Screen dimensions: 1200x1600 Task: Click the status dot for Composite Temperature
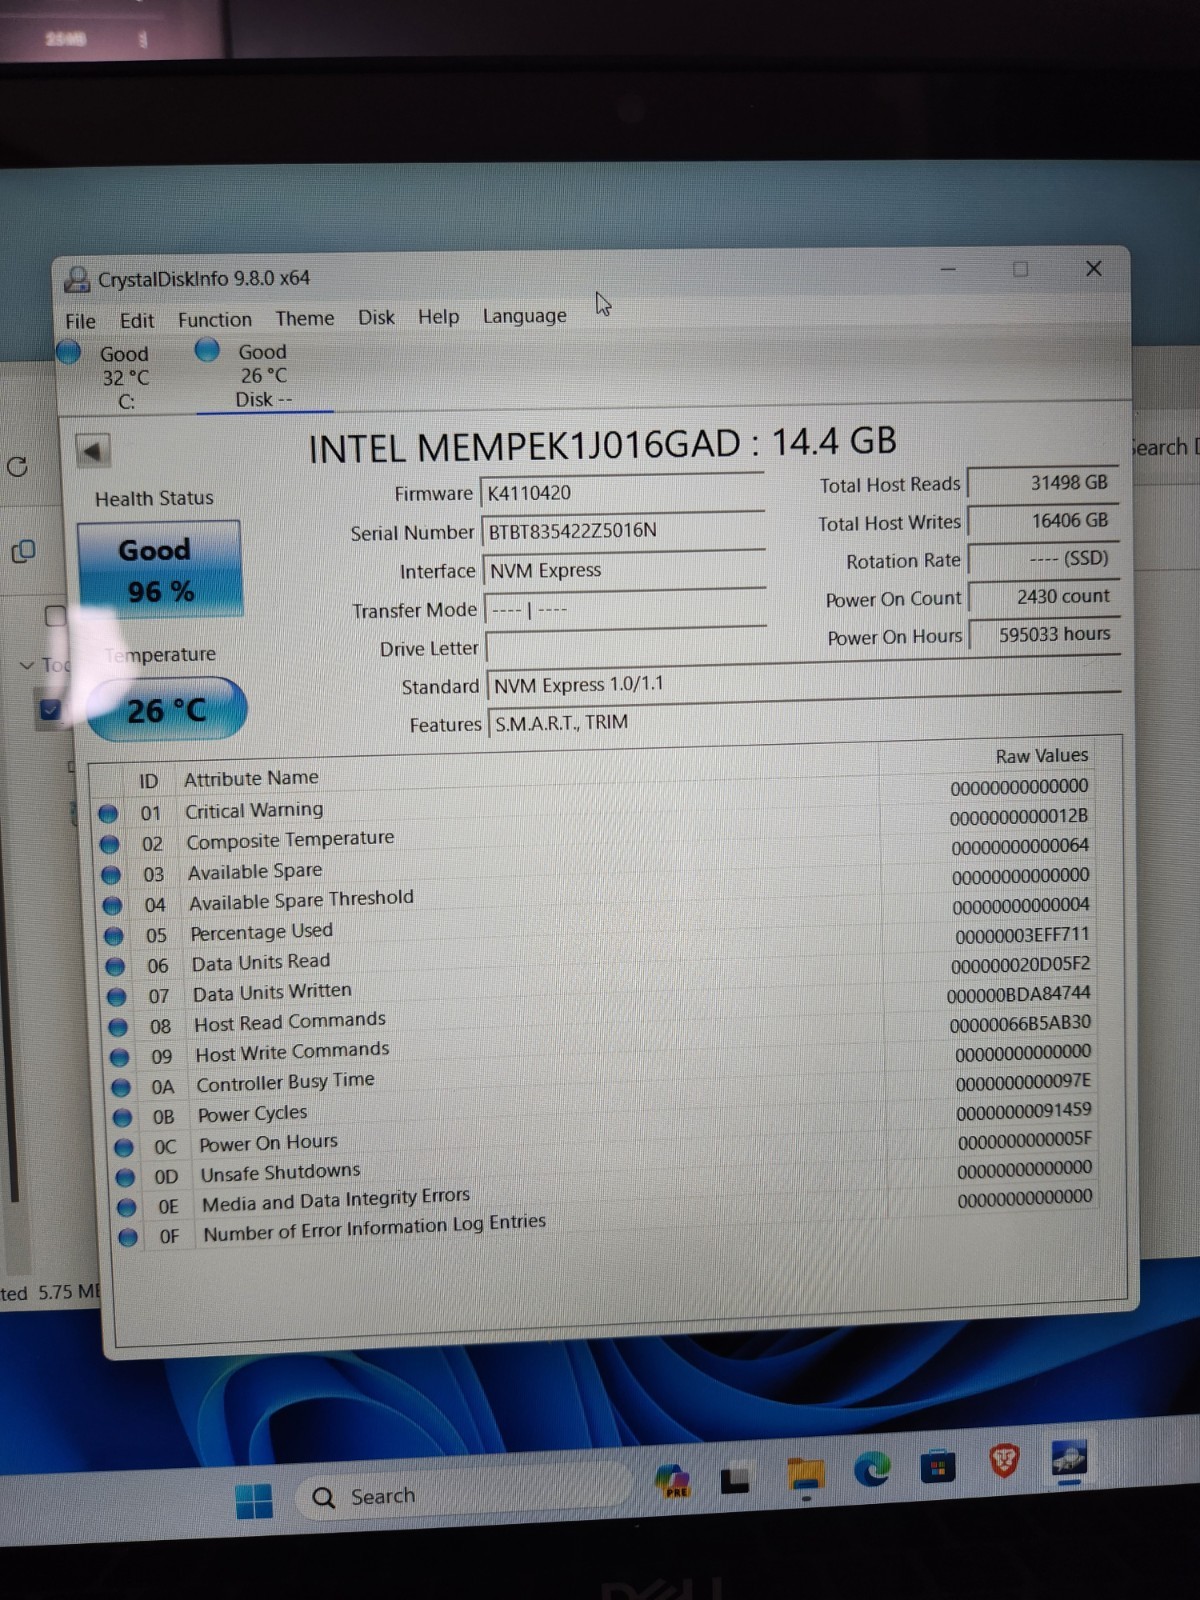pos(109,844)
